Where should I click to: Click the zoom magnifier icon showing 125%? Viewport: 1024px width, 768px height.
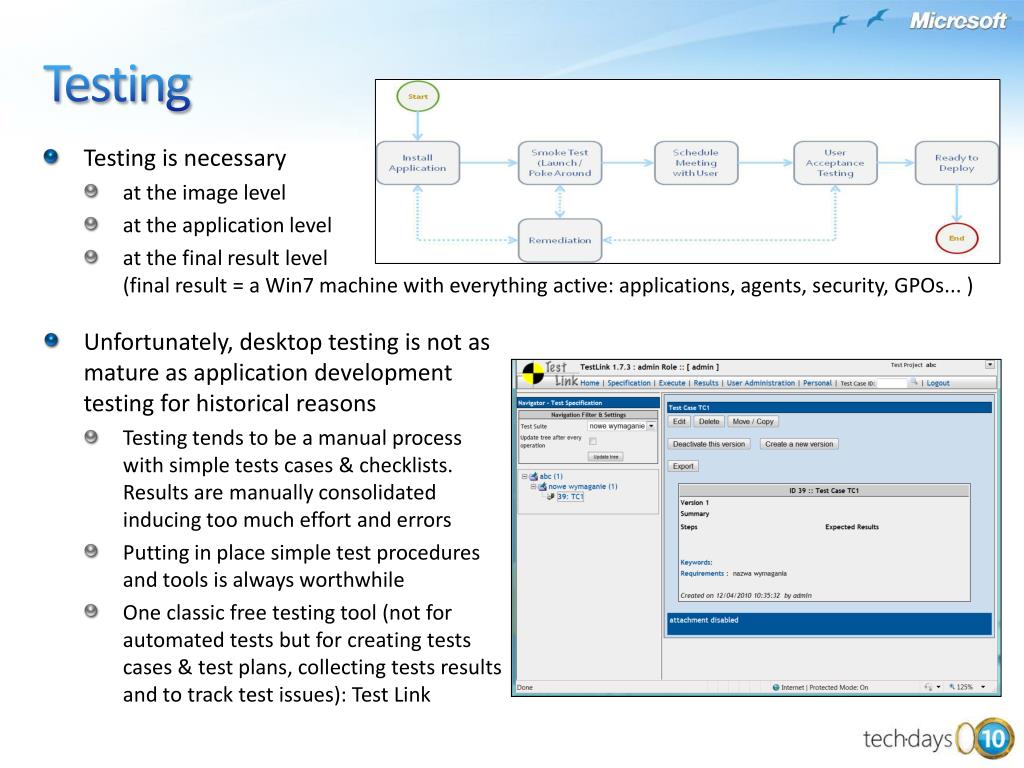click(952, 687)
